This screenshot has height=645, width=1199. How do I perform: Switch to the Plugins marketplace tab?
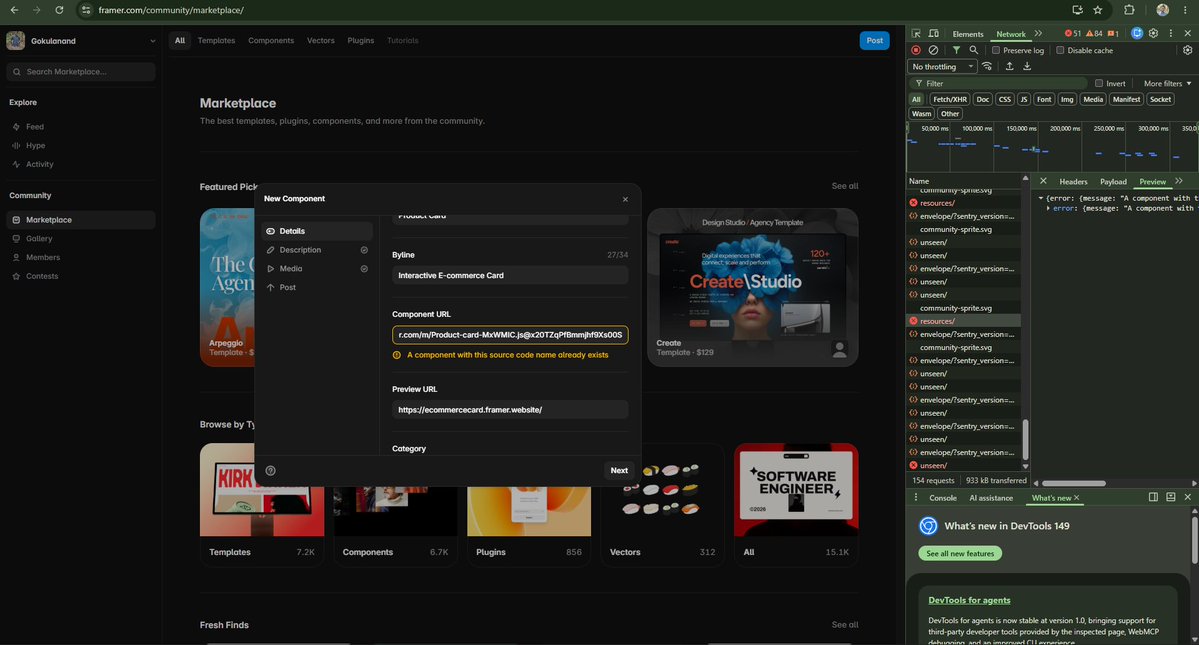point(360,41)
